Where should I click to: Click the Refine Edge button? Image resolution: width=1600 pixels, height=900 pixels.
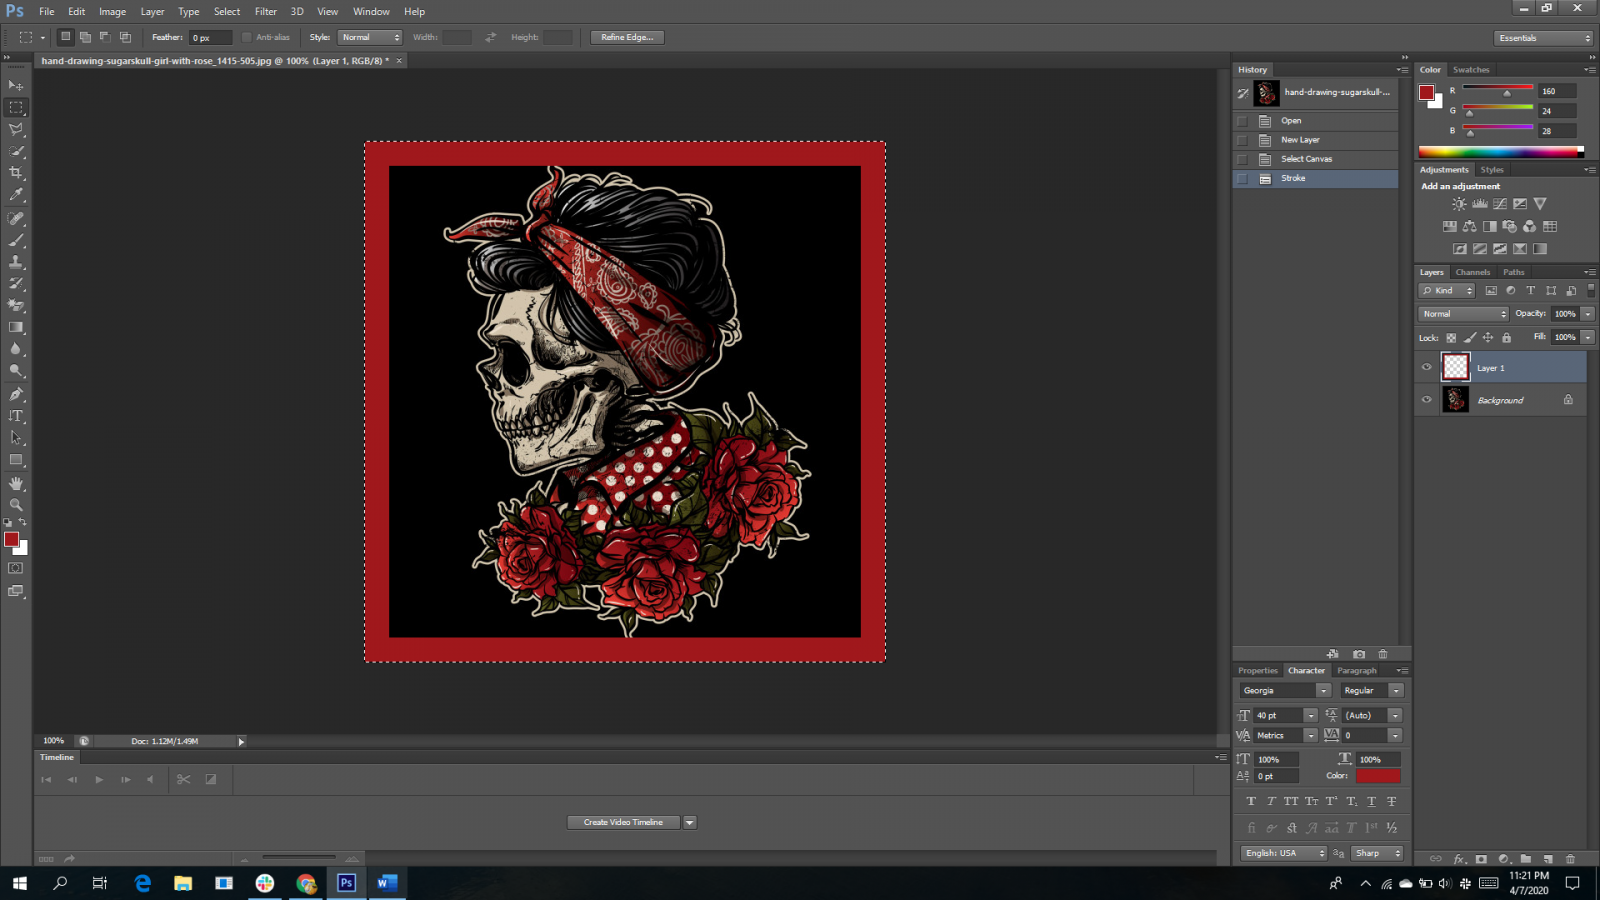(627, 37)
